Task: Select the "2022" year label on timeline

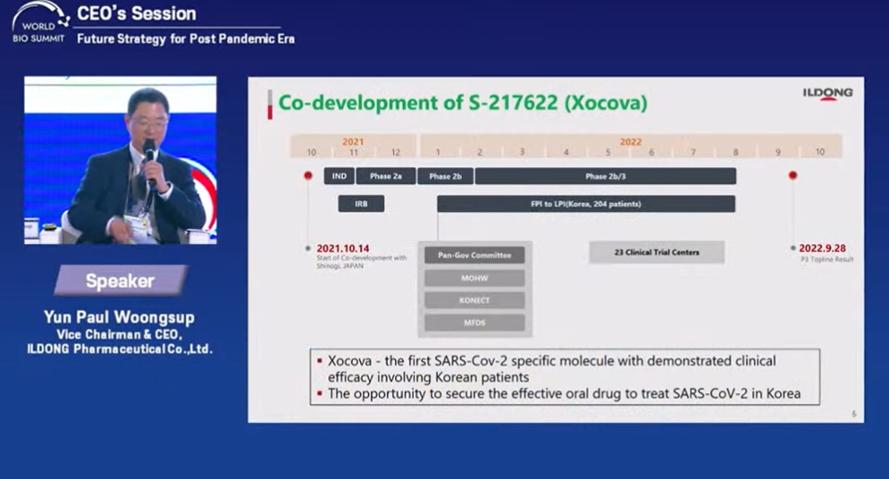Action: (630, 142)
